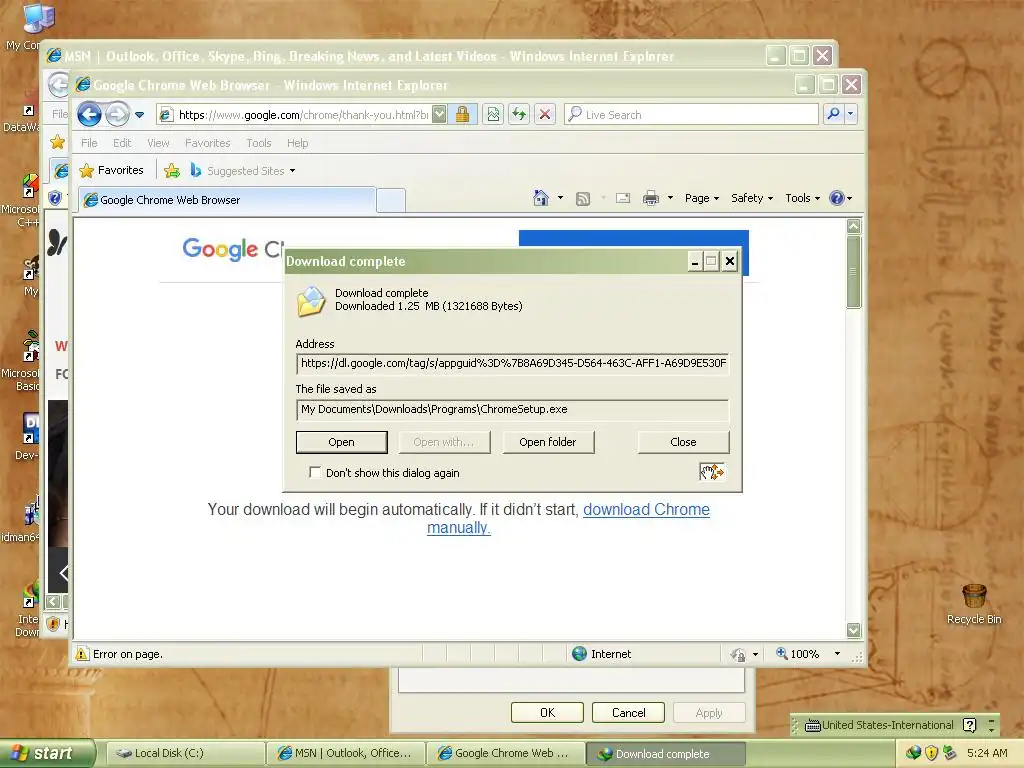The width and height of the screenshot is (1024, 768).
Task: Expand the Home button dropdown arrow
Action: click(560, 198)
